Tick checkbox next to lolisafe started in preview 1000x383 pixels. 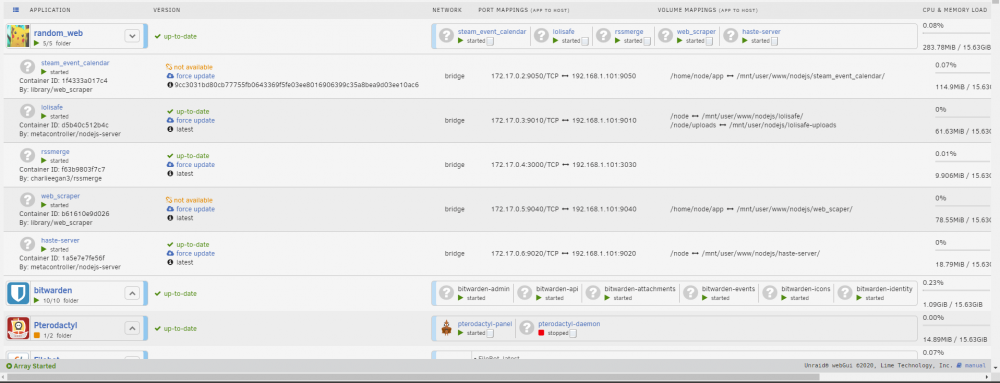click(x=584, y=41)
